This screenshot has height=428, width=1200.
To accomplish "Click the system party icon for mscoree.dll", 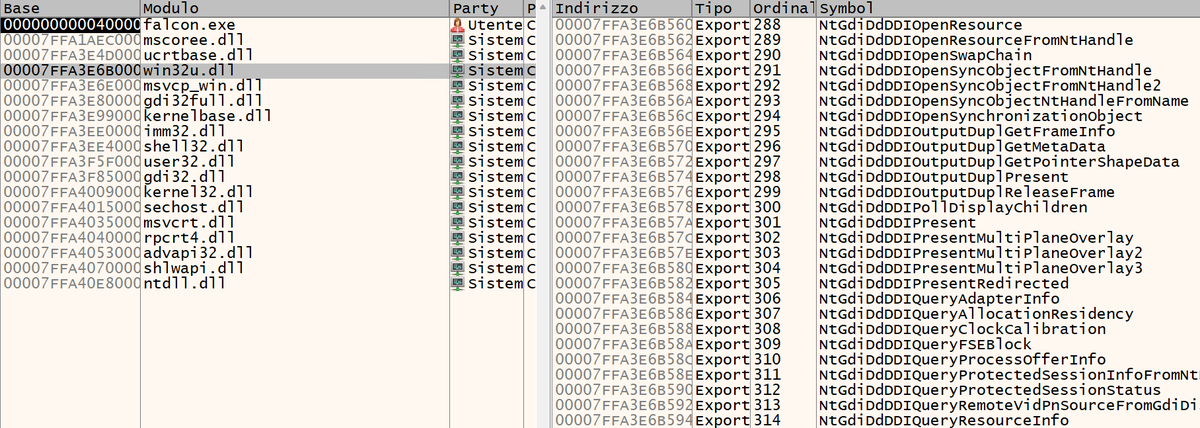I will click(460, 39).
